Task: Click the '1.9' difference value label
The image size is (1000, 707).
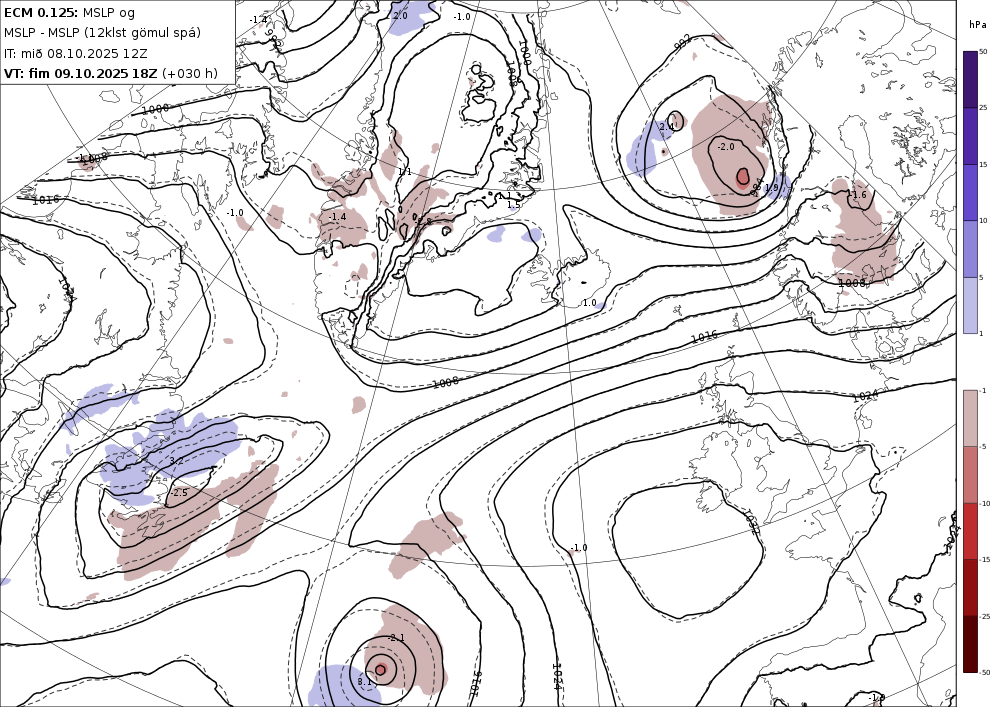Action: pyautogui.click(x=771, y=187)
